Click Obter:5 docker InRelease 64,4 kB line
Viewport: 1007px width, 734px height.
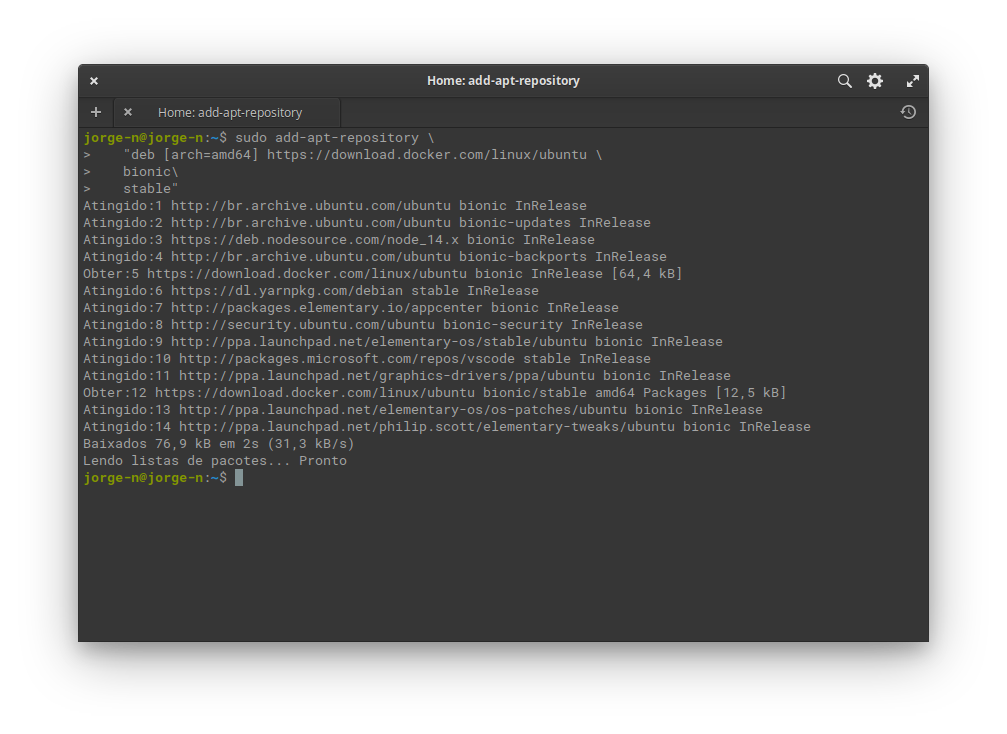click(x=383, y=274)
